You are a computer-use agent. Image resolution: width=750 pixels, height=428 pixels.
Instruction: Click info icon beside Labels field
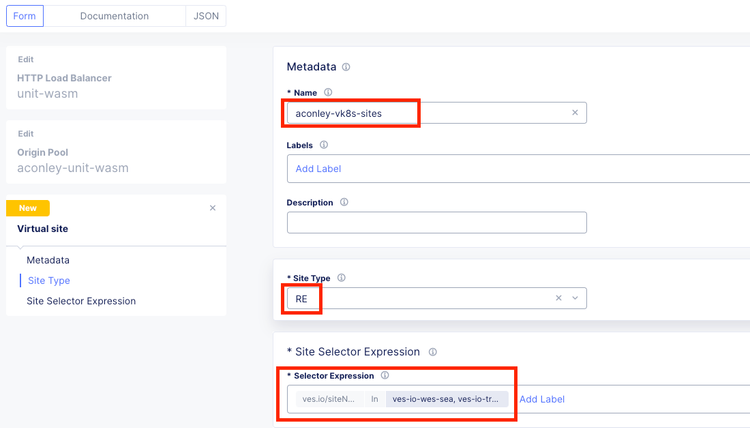pyautogui.click(x=324, y=145)
